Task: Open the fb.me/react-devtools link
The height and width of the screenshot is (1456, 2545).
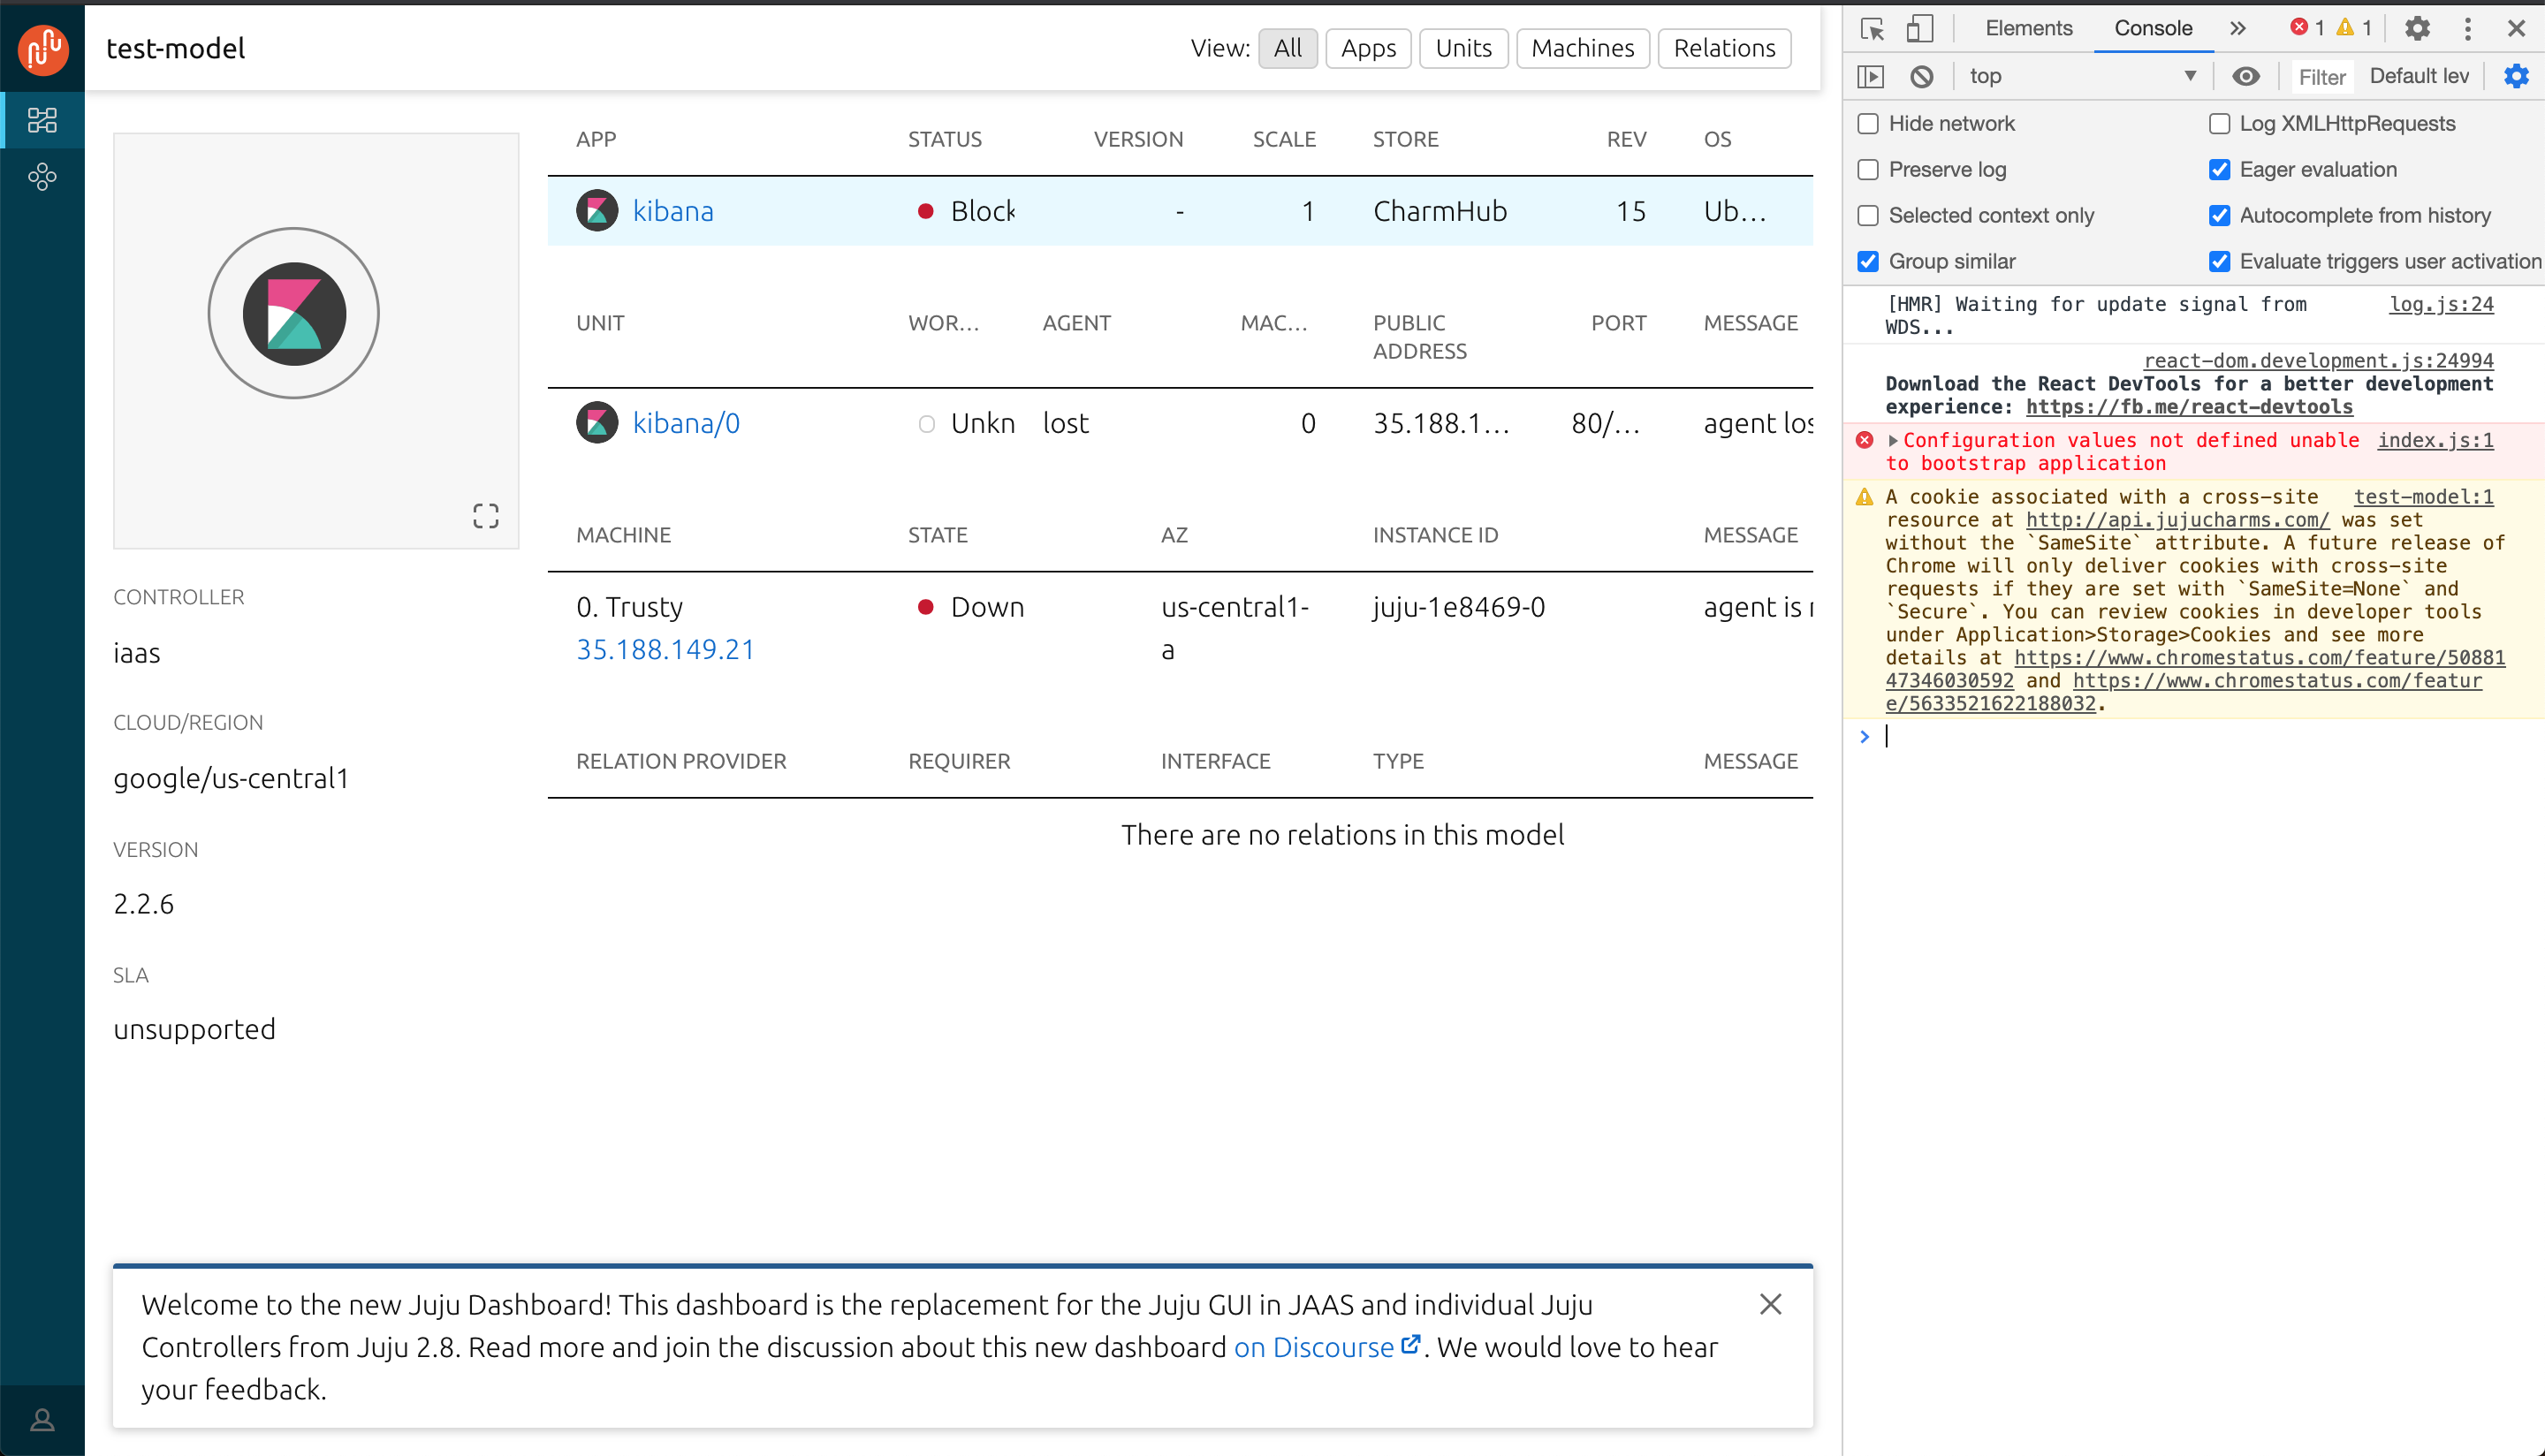Action: [2189, 407]
